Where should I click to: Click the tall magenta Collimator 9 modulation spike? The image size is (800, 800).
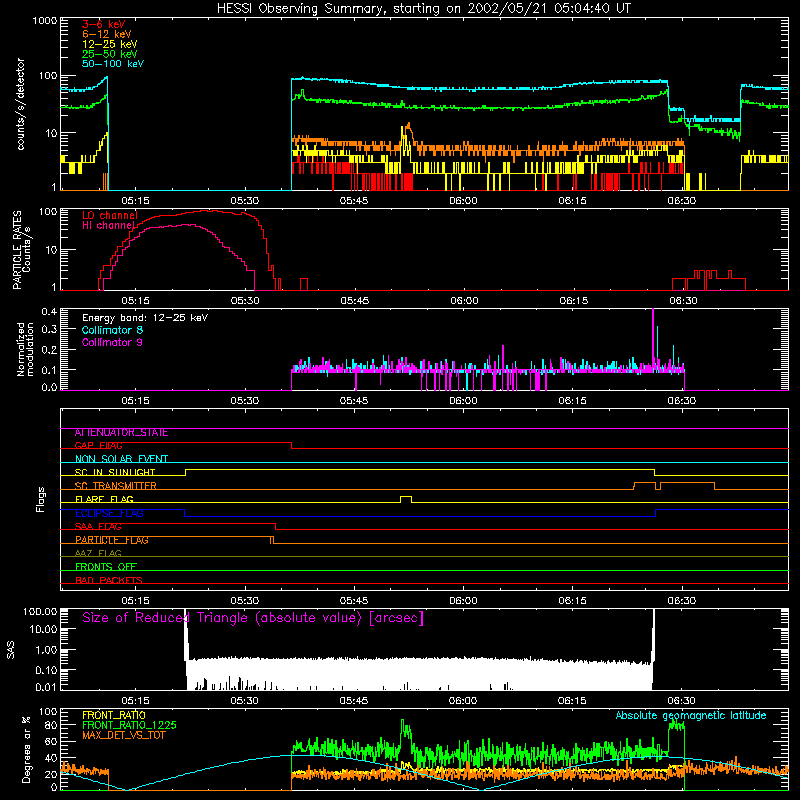(x=653, y=339)
